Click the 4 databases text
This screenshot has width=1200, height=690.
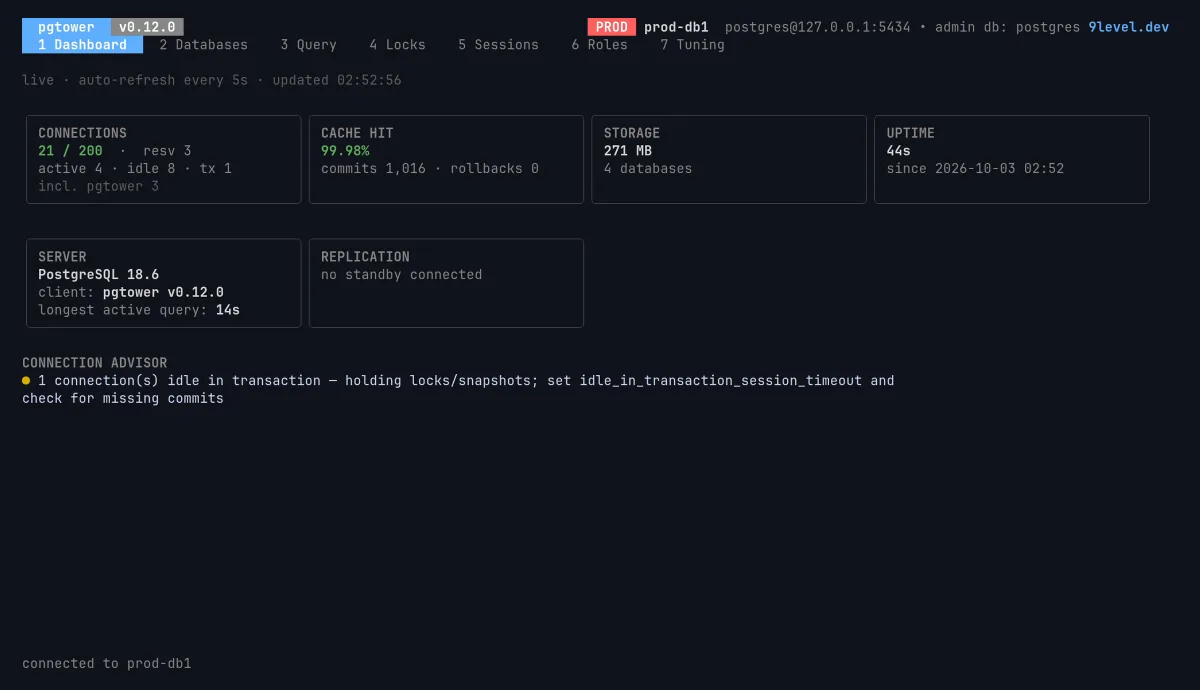coord(648,169)
